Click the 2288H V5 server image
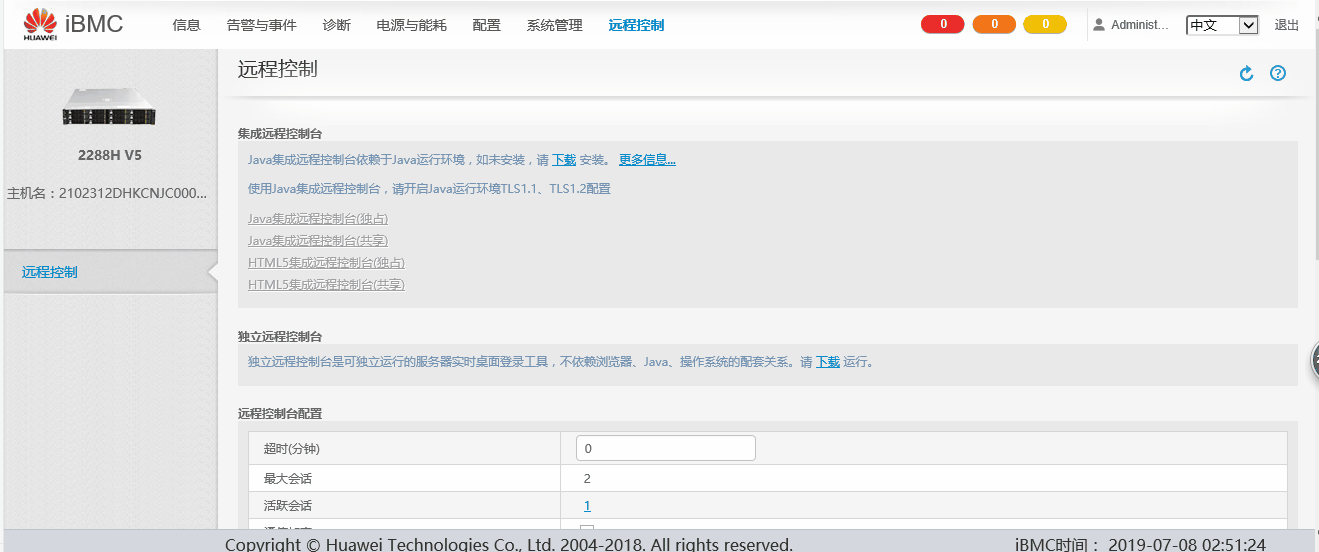1319x552 pixels. click(x=110, y=106)
